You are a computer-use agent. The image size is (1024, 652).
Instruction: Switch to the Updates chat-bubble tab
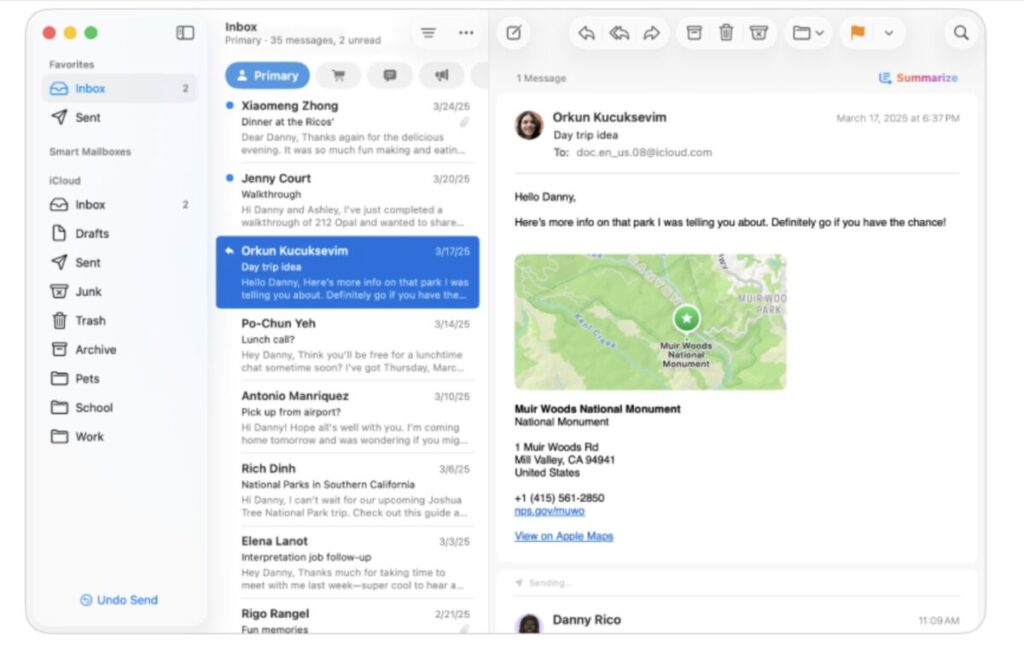(390, 76)
